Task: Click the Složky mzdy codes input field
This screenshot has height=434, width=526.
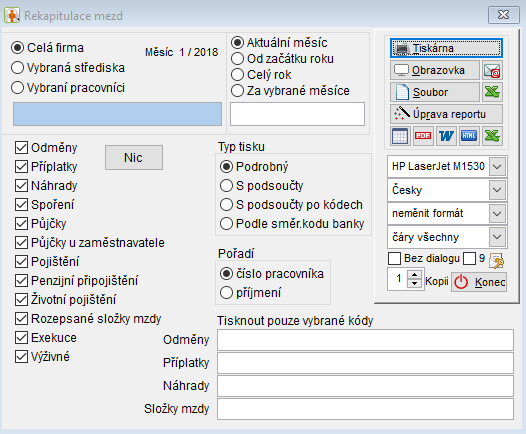Action: [365, 409]
